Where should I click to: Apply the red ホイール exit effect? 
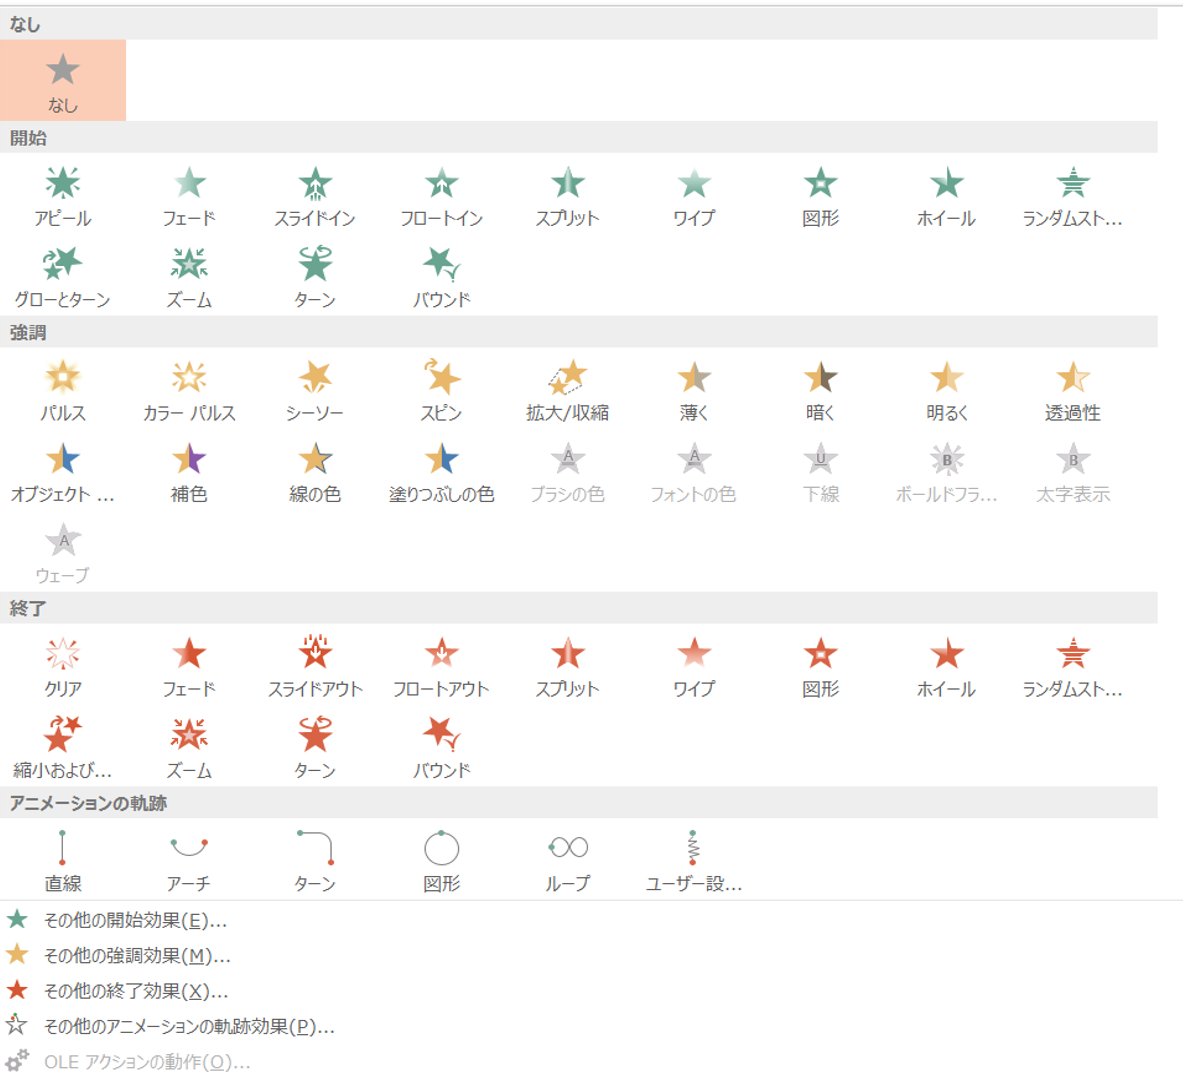[x=946, y=668]
